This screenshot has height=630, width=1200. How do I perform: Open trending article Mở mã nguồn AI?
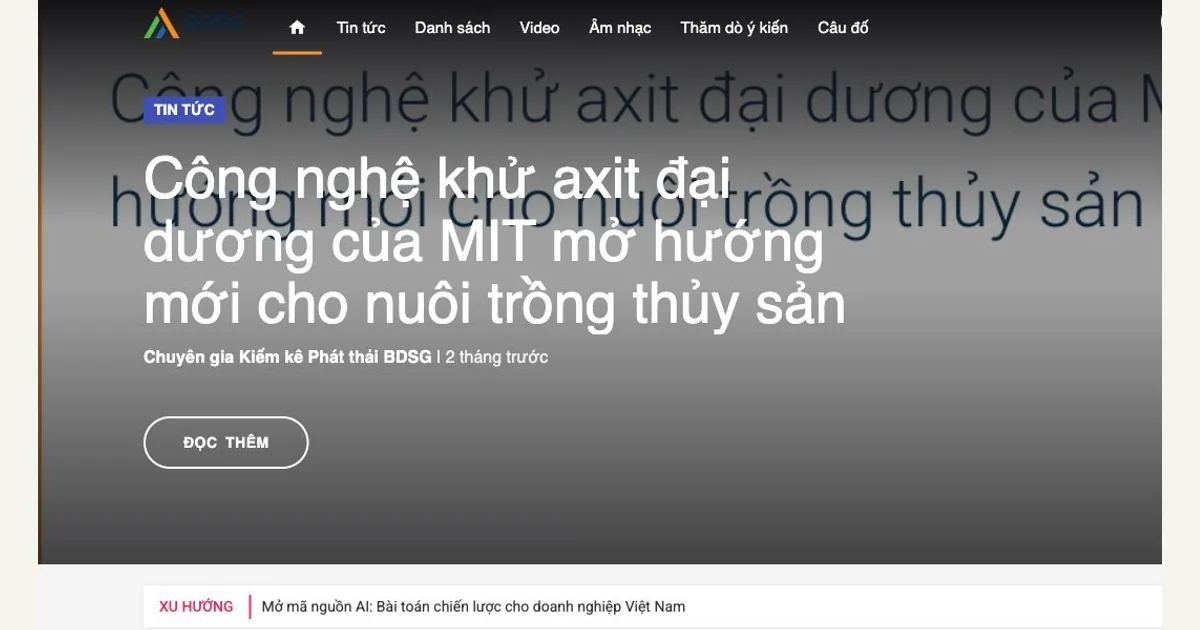(473, 606)
